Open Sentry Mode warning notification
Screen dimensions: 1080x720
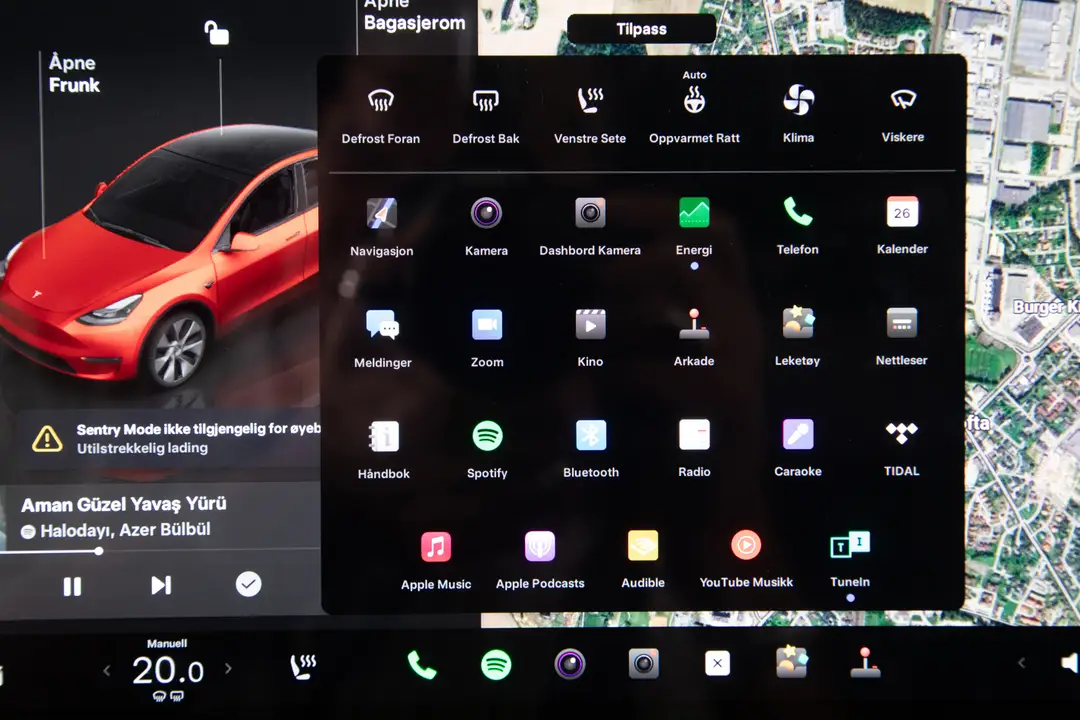(168, 438)
